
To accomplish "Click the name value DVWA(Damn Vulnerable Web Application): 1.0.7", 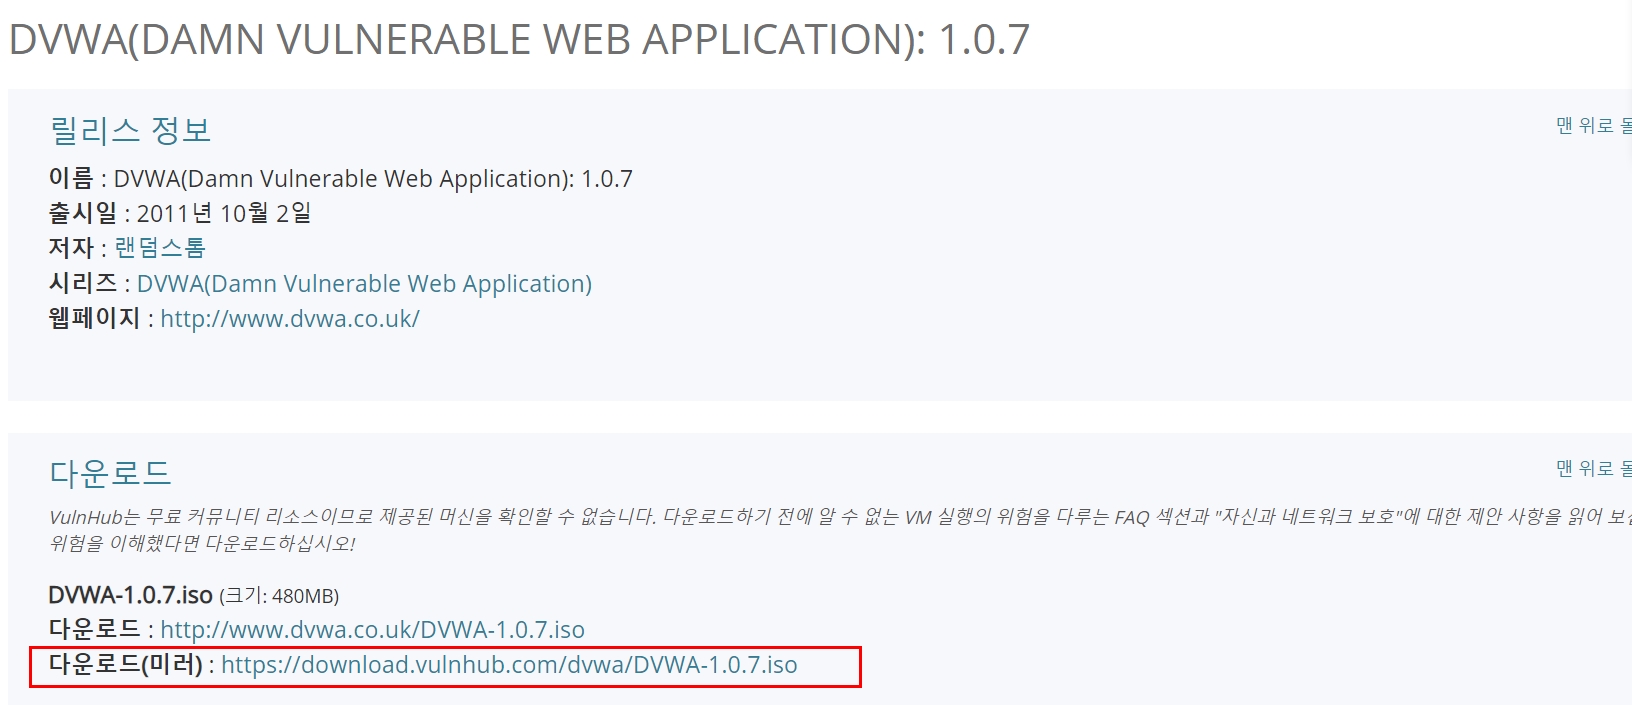I will [373, 179].
